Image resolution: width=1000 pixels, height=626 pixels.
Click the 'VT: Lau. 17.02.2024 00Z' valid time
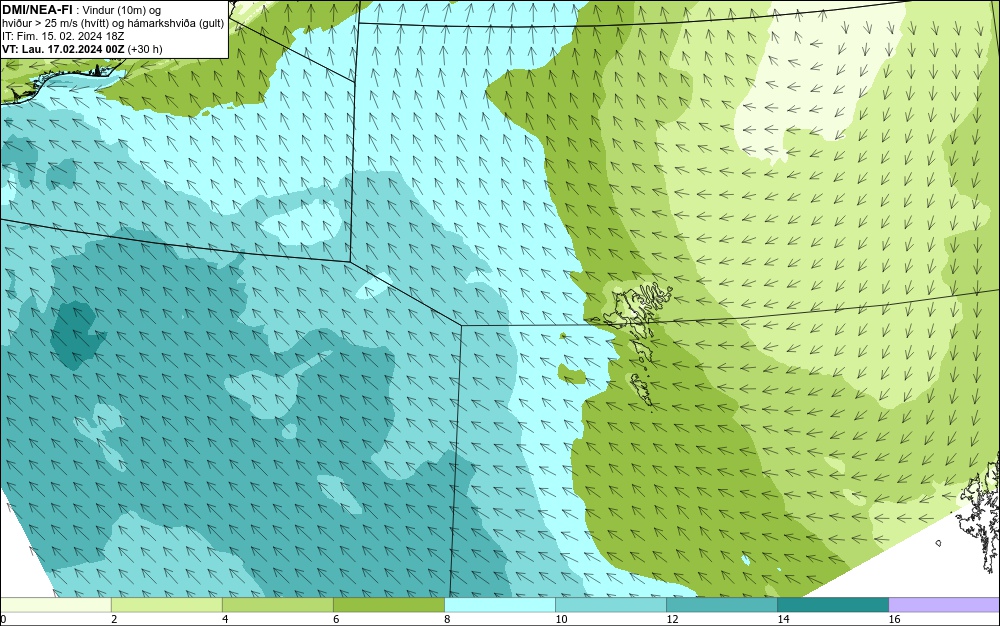[x=63, y=49]
